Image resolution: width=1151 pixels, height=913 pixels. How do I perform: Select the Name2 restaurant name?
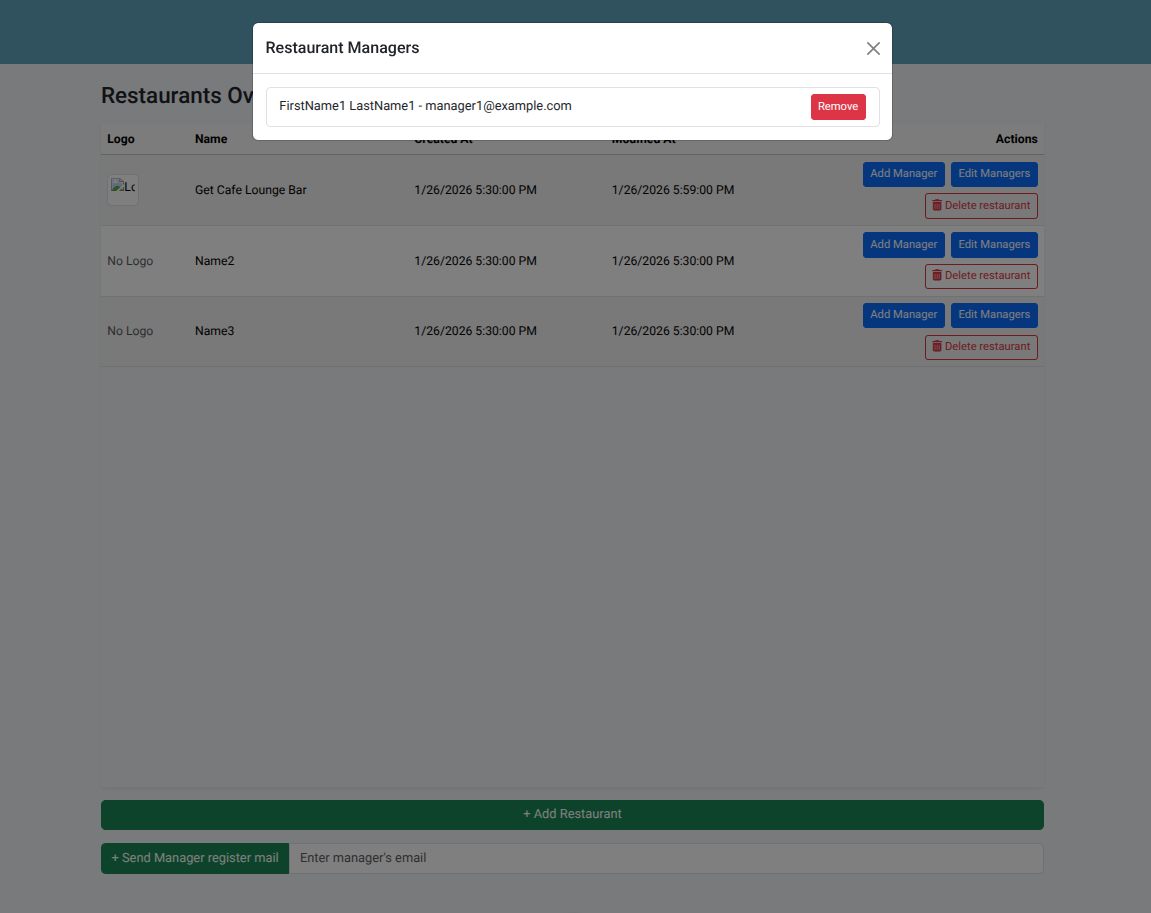(x=214, y=261)
